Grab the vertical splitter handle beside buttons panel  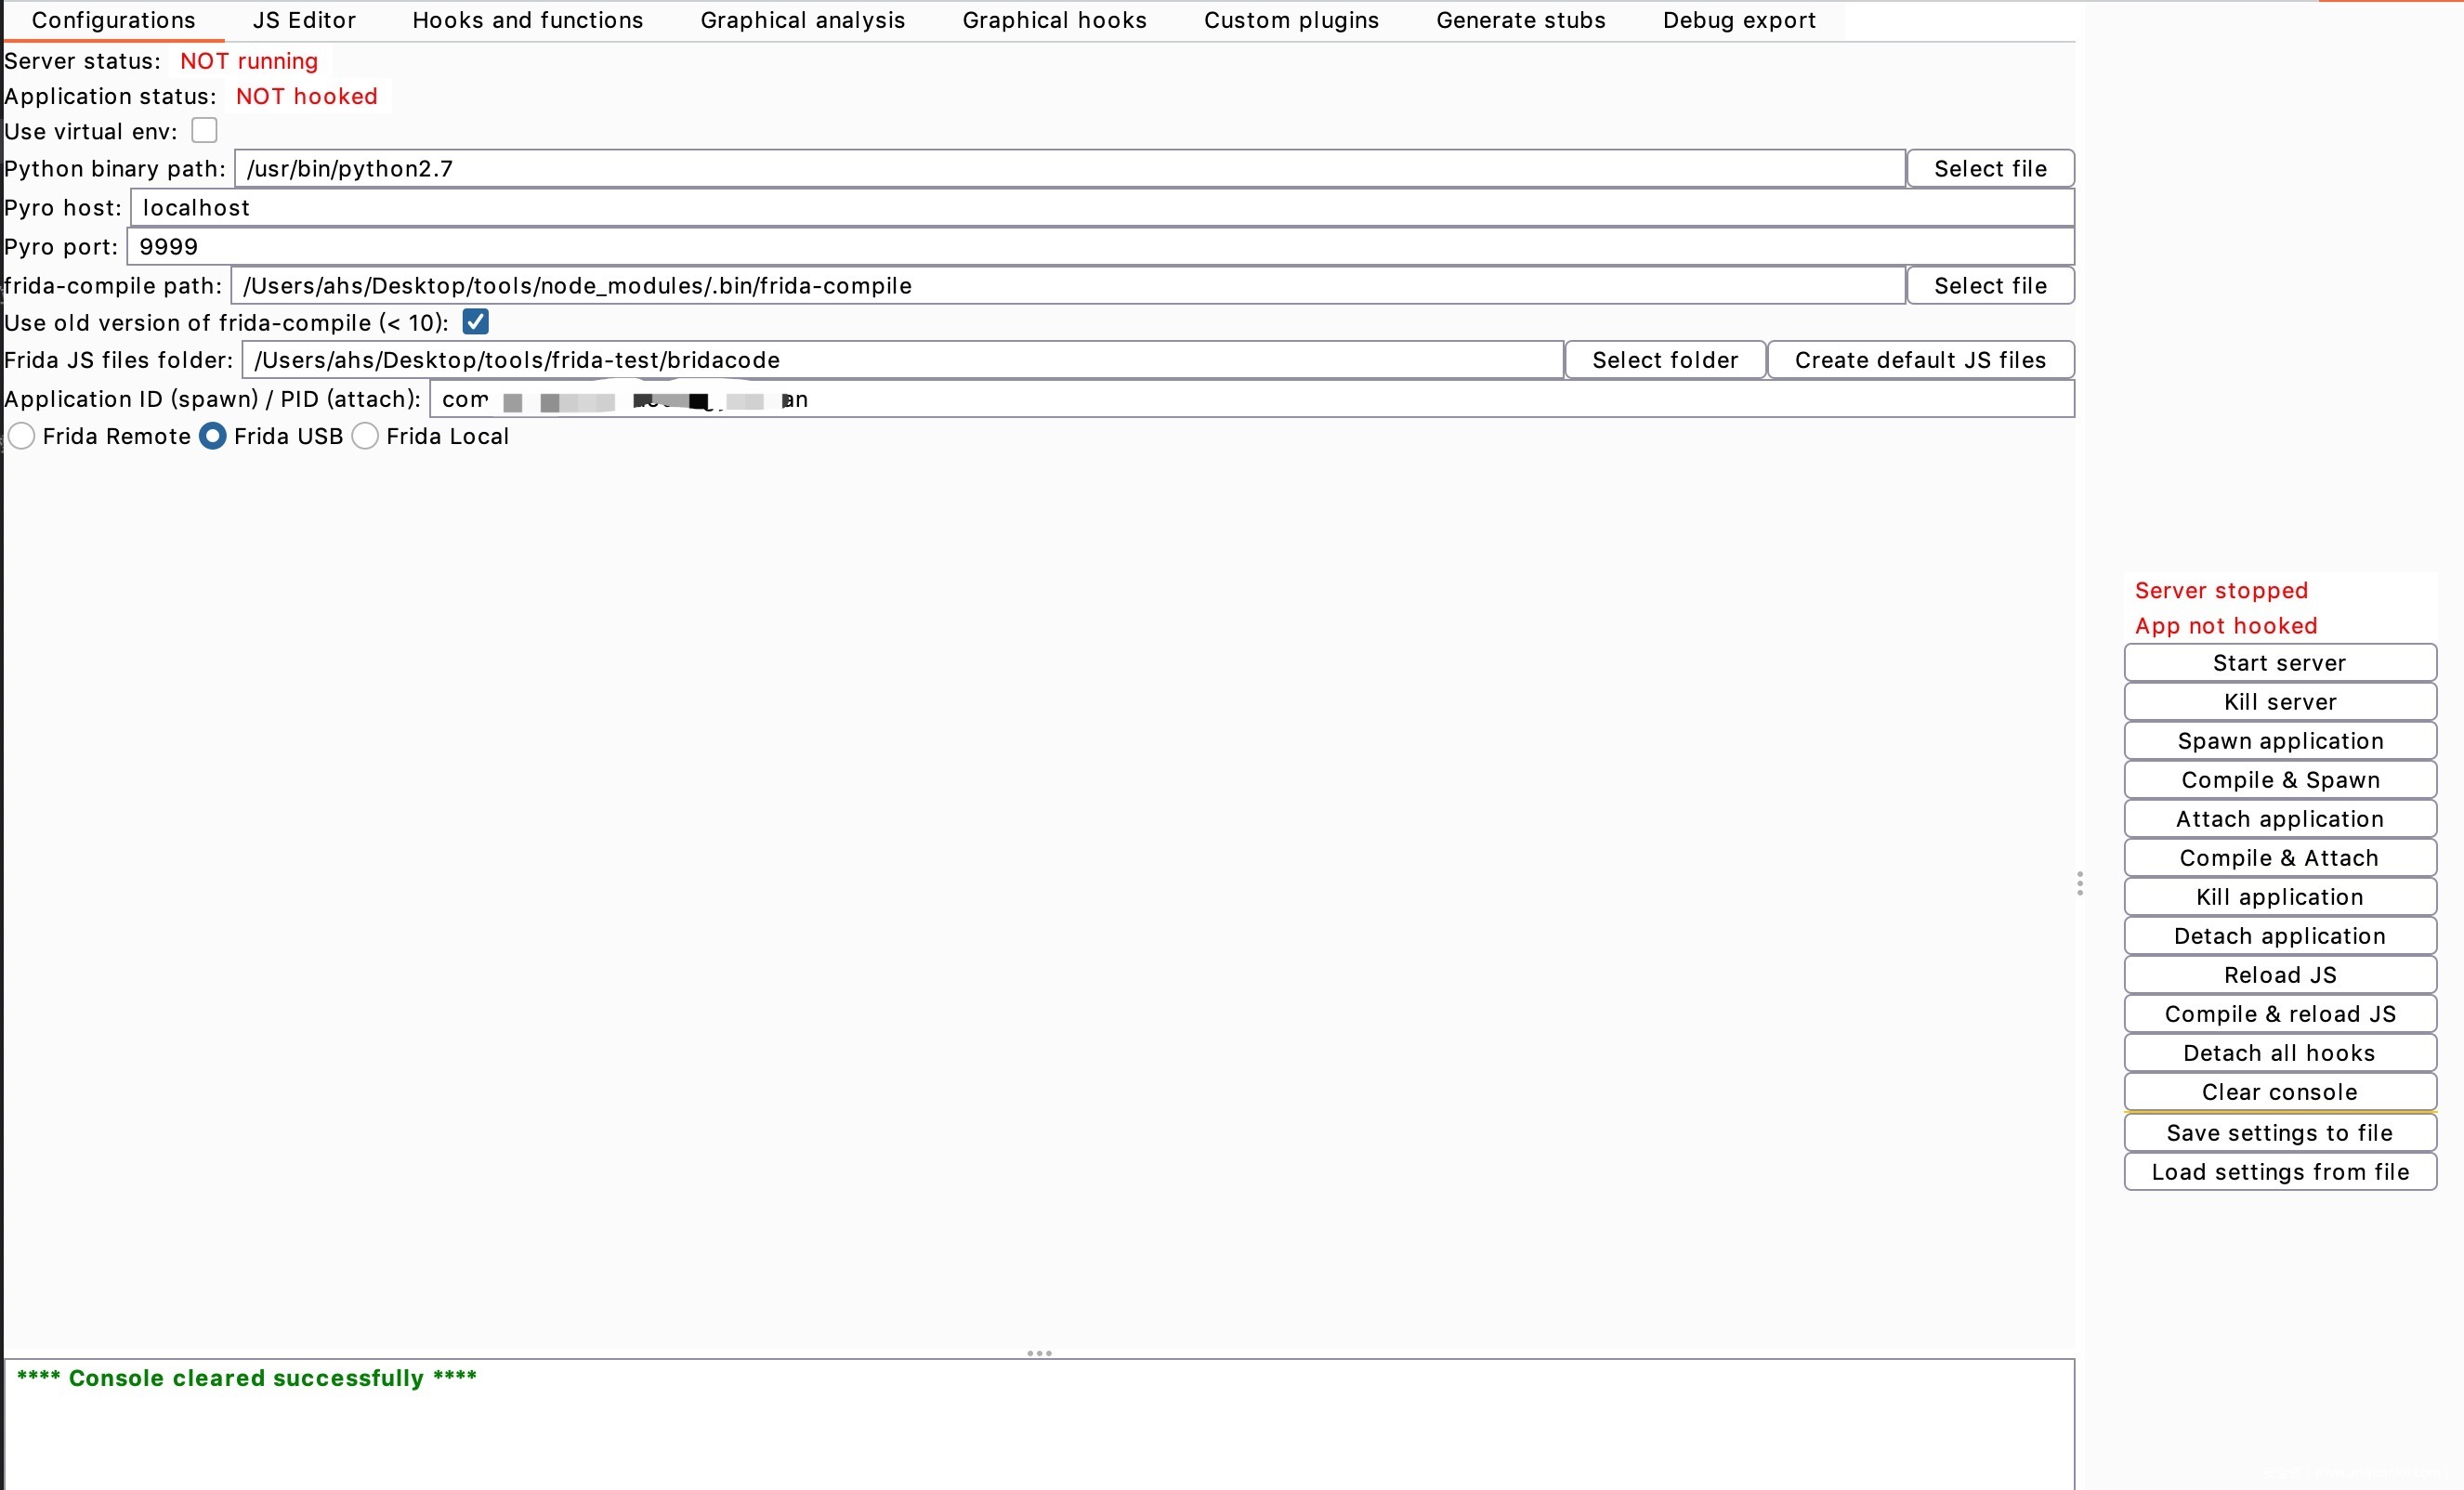tap(2080, 883)
